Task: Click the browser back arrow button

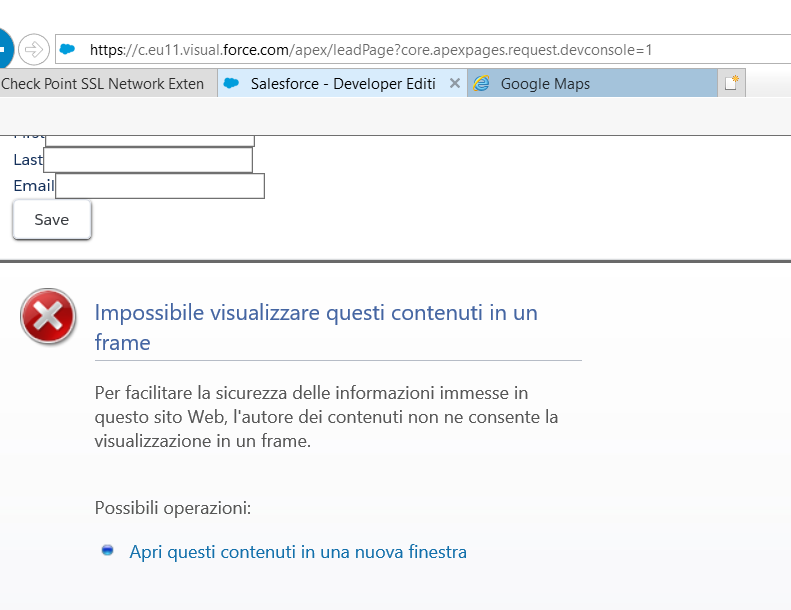Action: [3, 48]
